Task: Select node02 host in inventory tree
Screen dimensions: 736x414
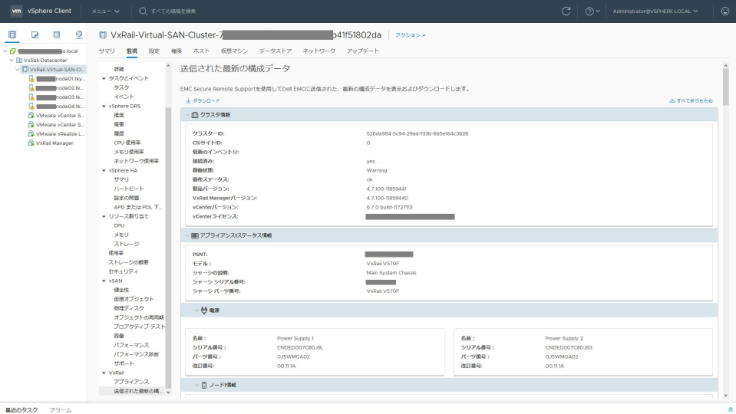Action: point(59,88)
